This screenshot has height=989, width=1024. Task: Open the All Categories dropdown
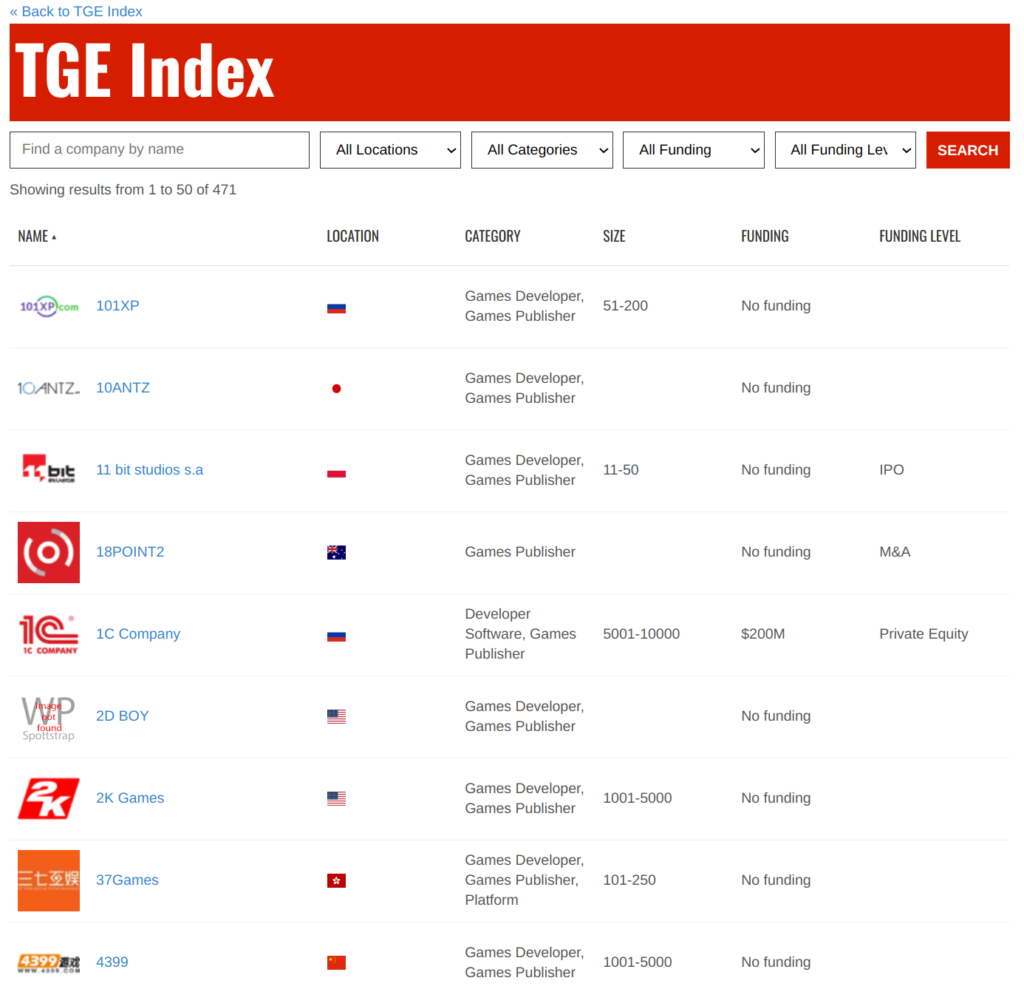click(542, 150)
